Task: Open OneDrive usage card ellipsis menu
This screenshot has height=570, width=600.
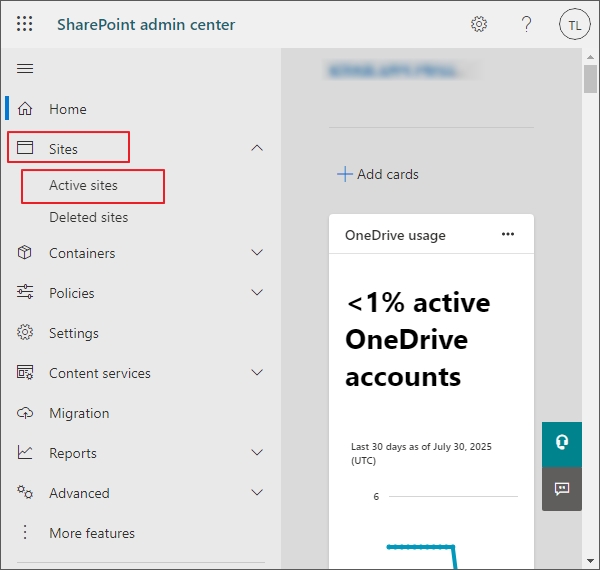Action: point(508,234)
